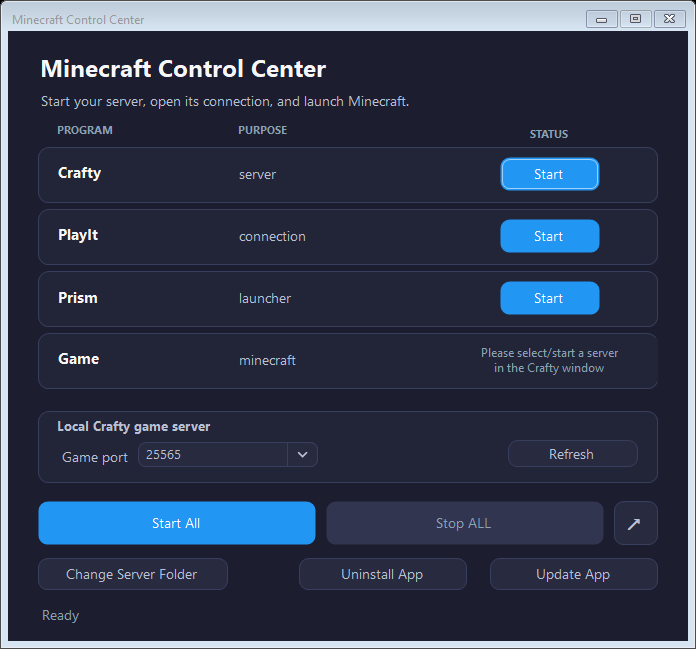This screenshot has height=649, width=696.
Task: Click the 'launcher' purpose text
Action: click(265, 298)
